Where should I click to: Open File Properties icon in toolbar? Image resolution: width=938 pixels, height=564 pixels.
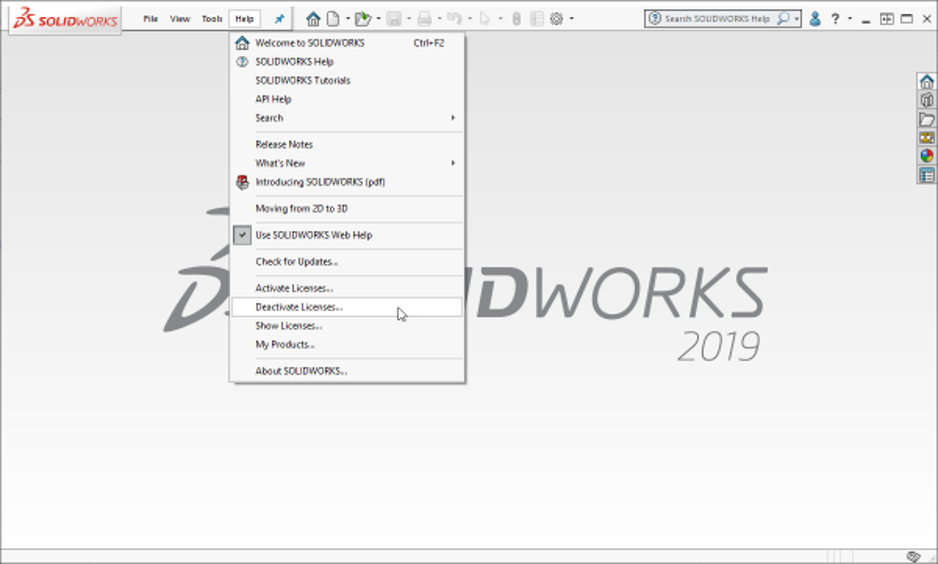[537, 19]
